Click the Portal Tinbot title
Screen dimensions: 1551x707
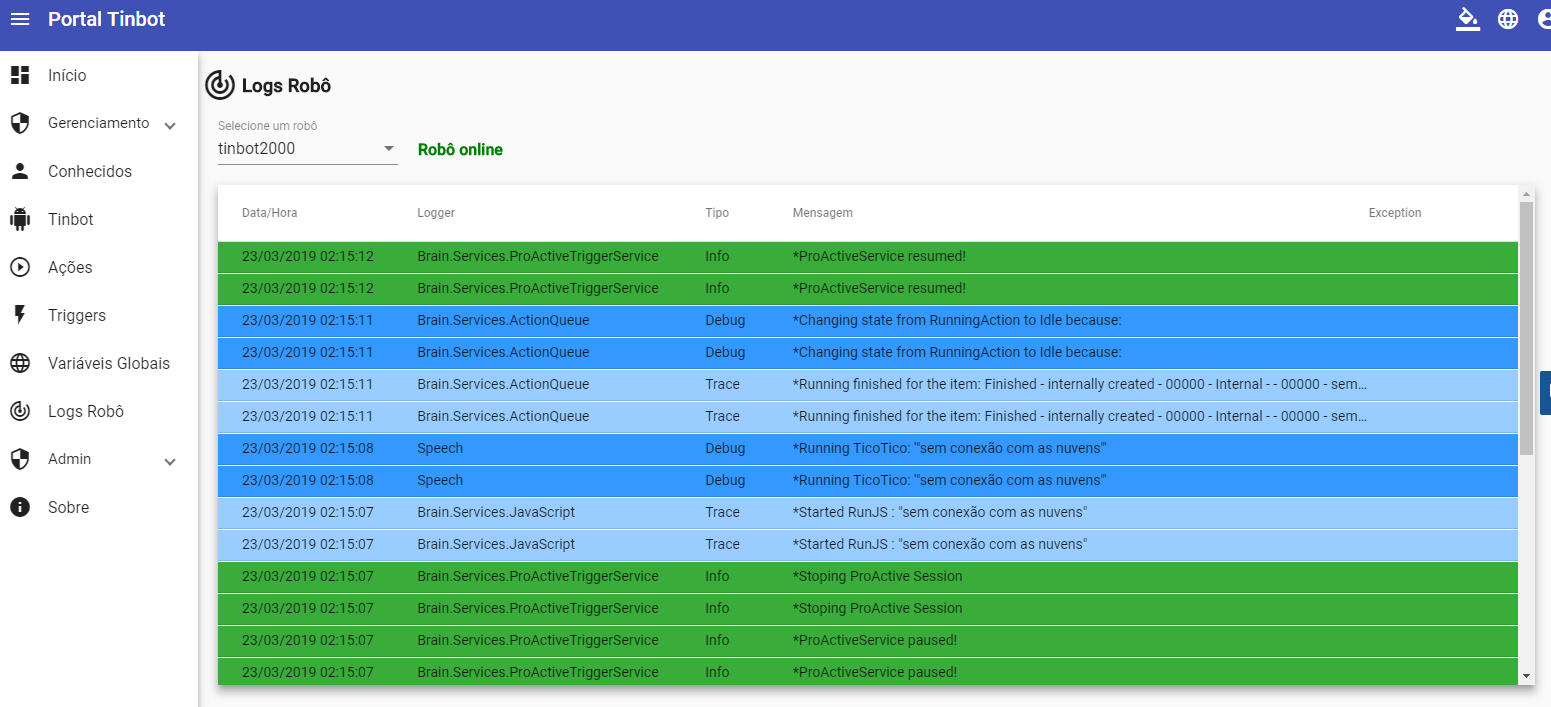click(107, 19)
